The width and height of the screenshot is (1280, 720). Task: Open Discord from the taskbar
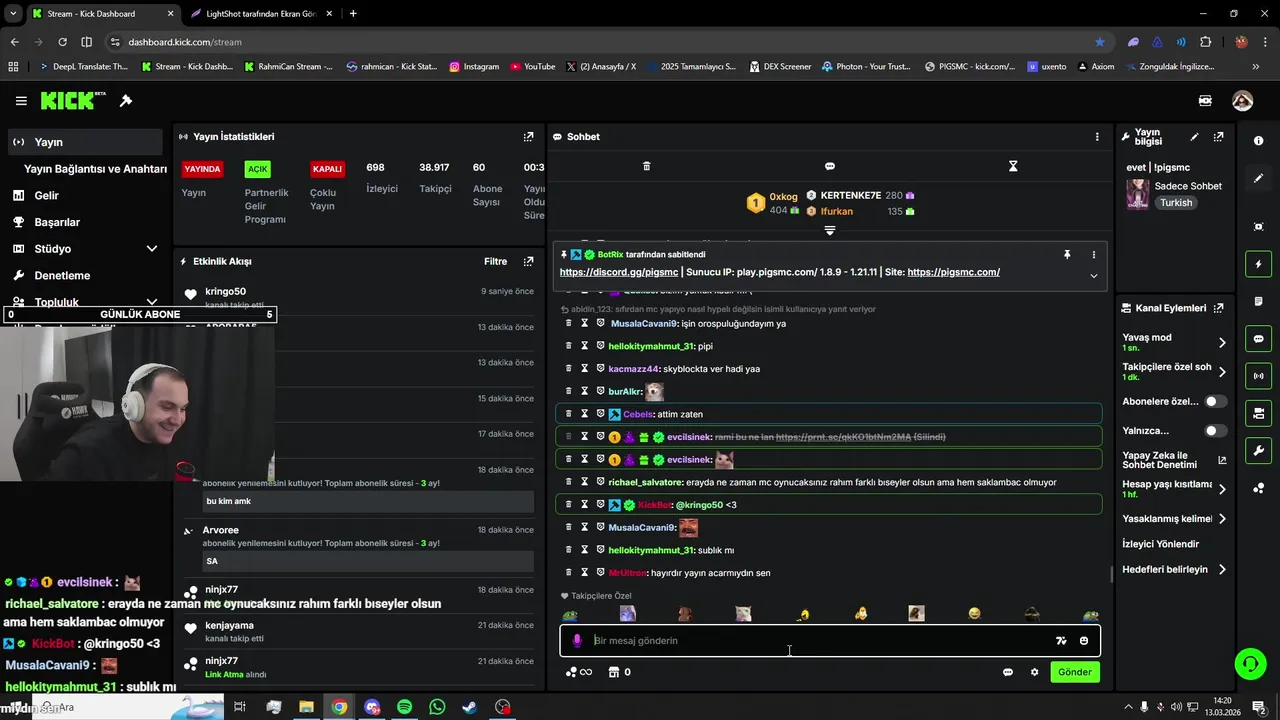(372, 707)
